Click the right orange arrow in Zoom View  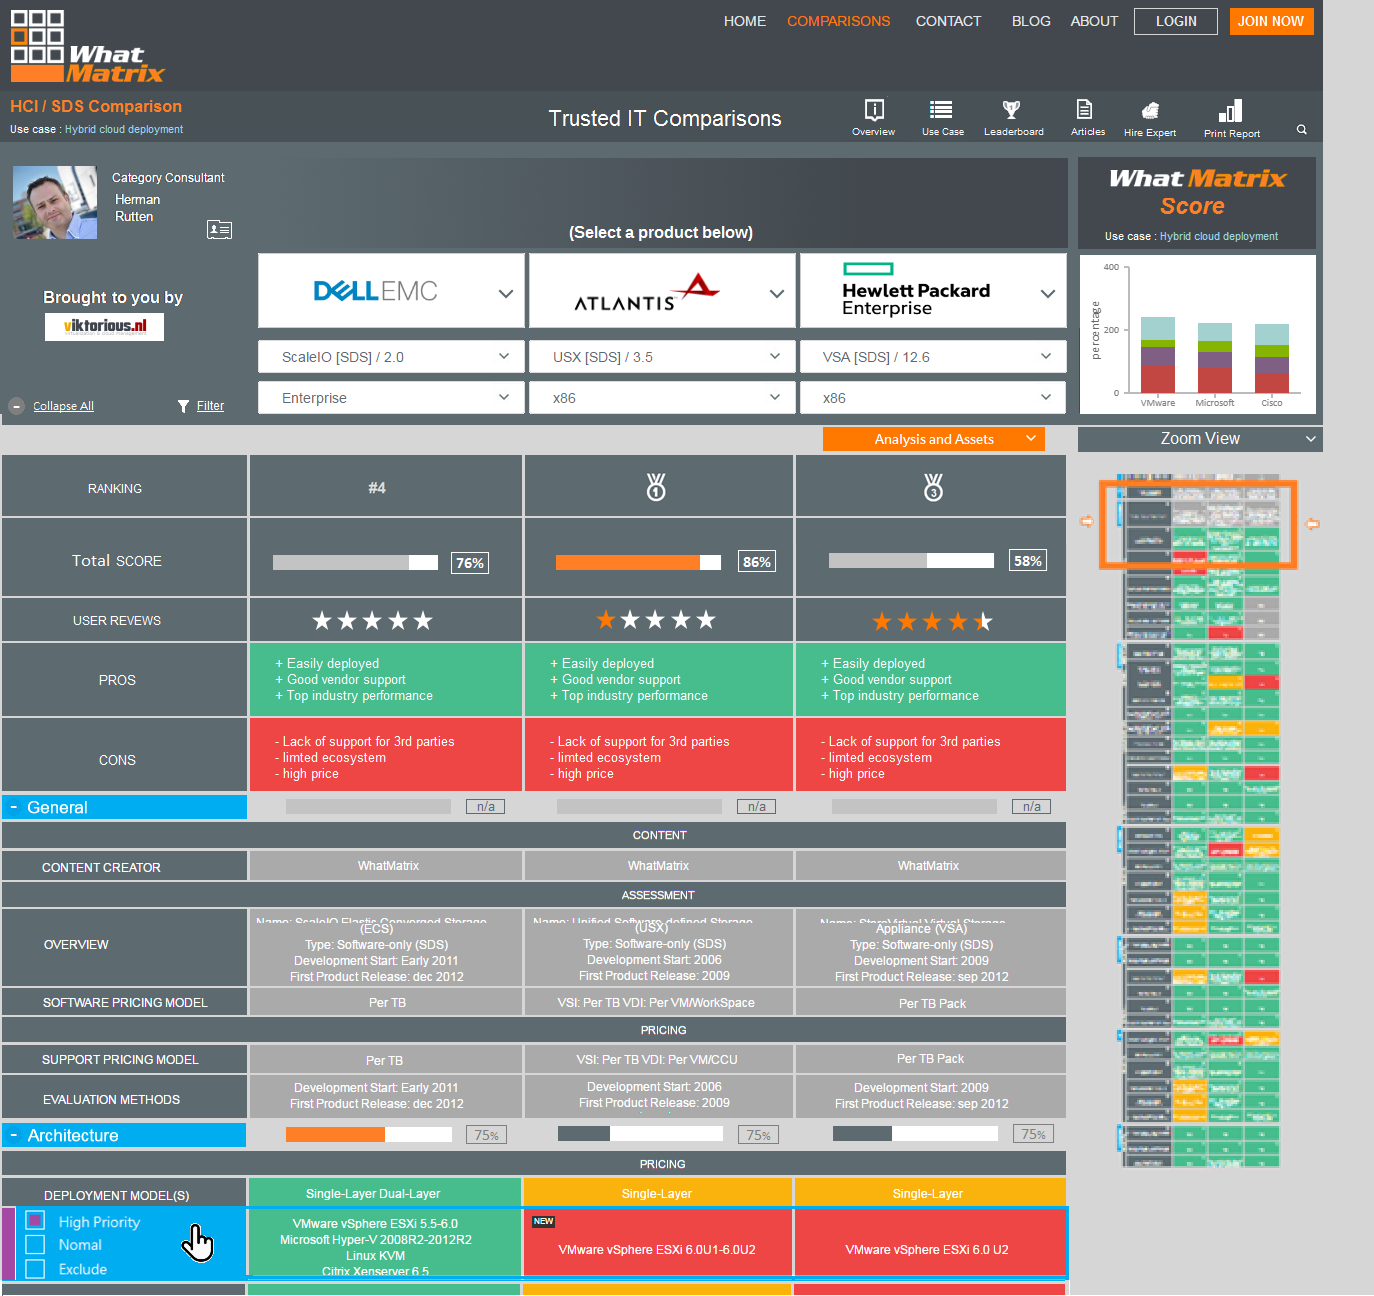pos(1313,523)
